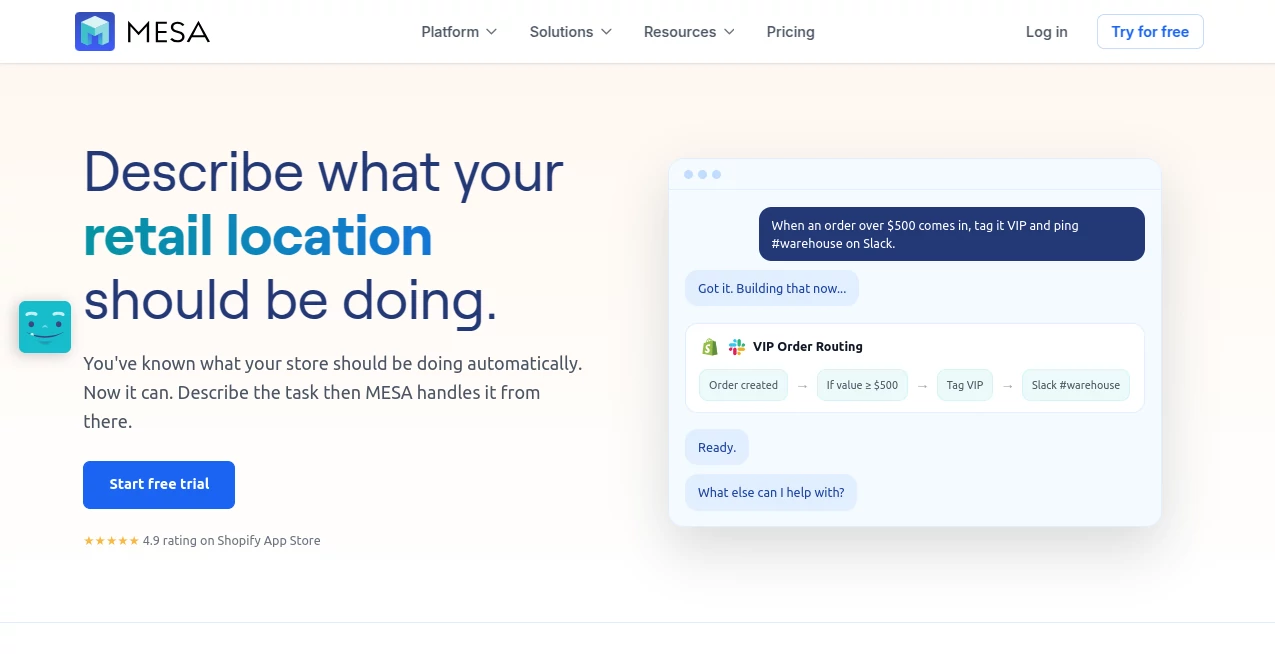Select the Order created step chip
The width and height of the screenshot is (1275, 654).
click(743, 385)
